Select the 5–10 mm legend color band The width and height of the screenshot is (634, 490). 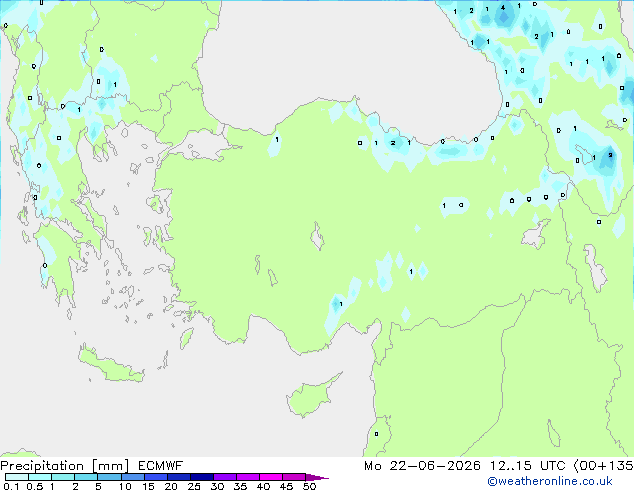click(109, 477)
